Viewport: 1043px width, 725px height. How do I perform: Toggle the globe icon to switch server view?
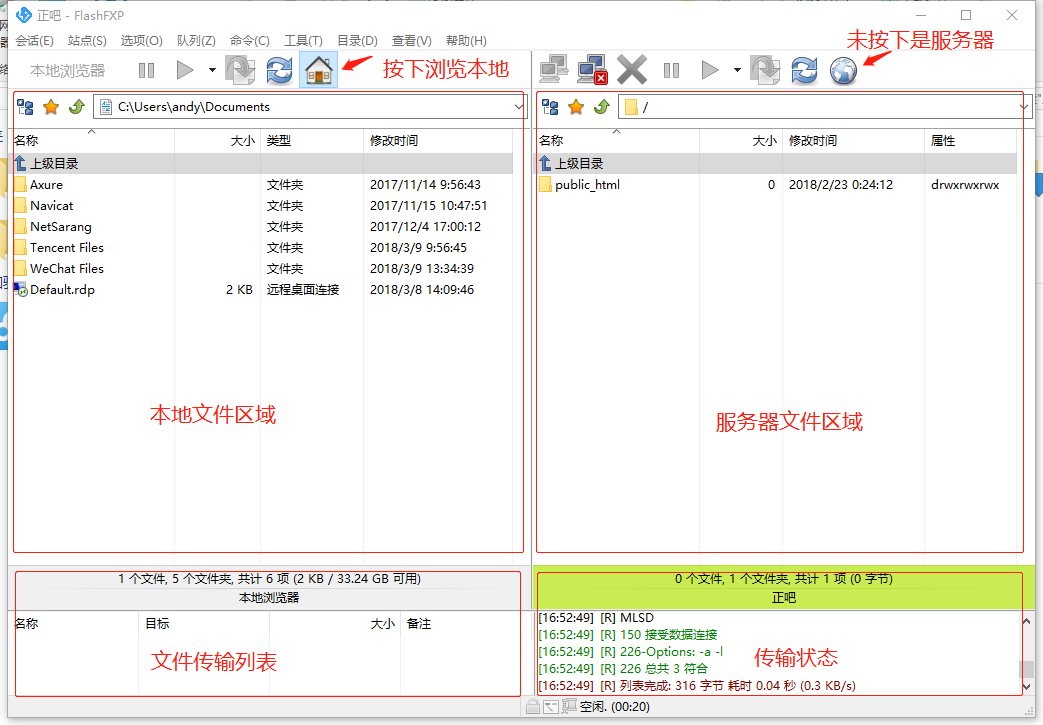[843, 70]
